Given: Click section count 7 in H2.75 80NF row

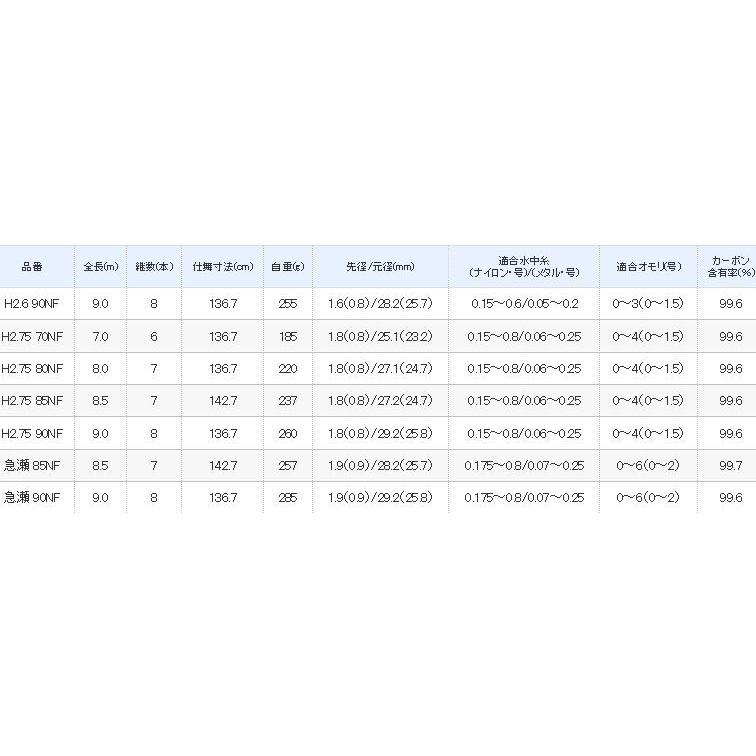Looking at the screenshot, I should point(154,369).
